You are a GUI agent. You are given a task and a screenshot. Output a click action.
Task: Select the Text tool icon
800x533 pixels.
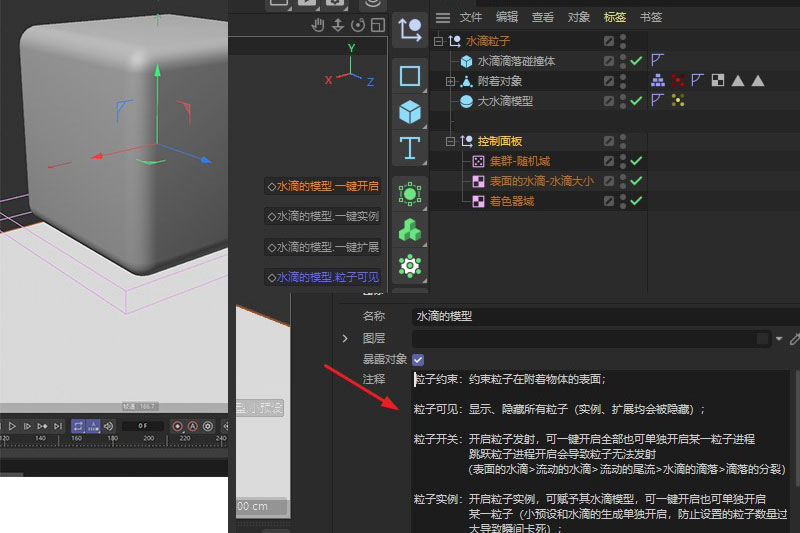(x=410, y=148)
